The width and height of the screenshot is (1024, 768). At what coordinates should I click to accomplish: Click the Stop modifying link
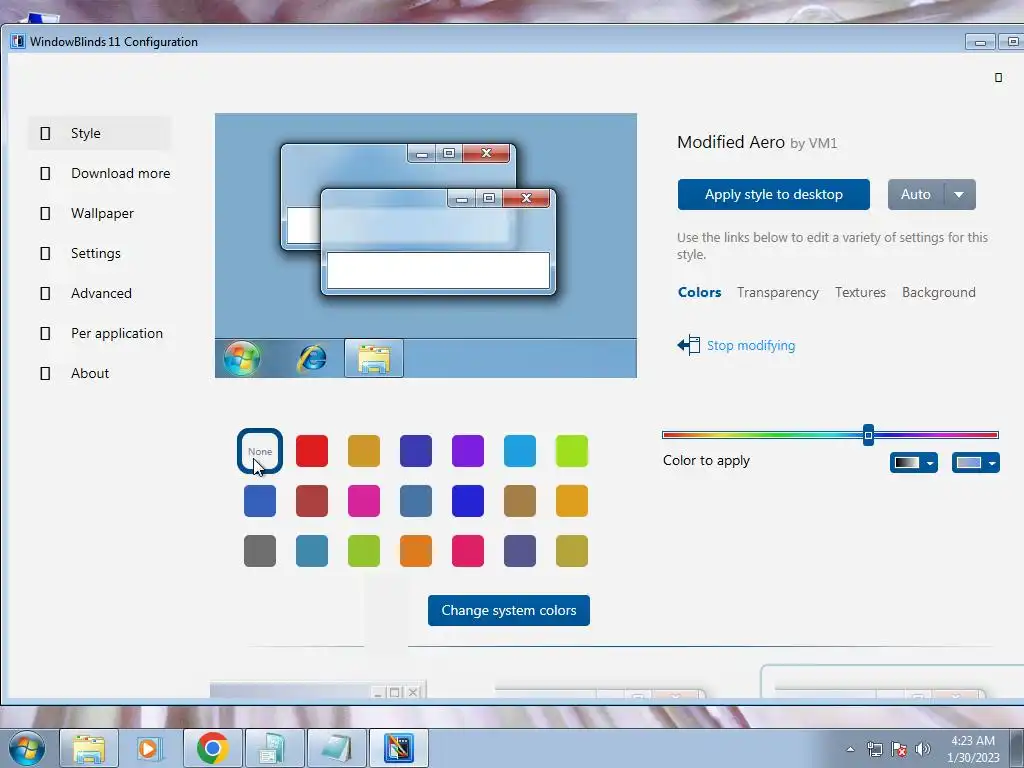click(x=751, y=345)
